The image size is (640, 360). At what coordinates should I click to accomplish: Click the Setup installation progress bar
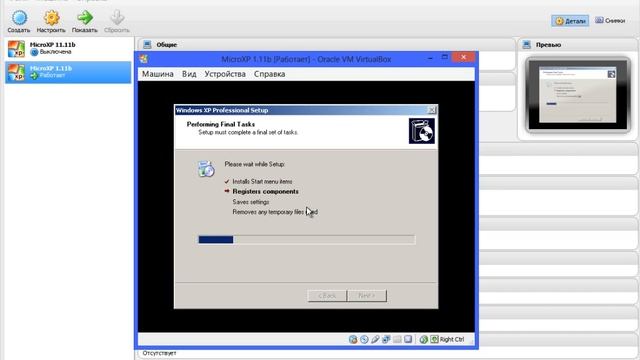307,240
